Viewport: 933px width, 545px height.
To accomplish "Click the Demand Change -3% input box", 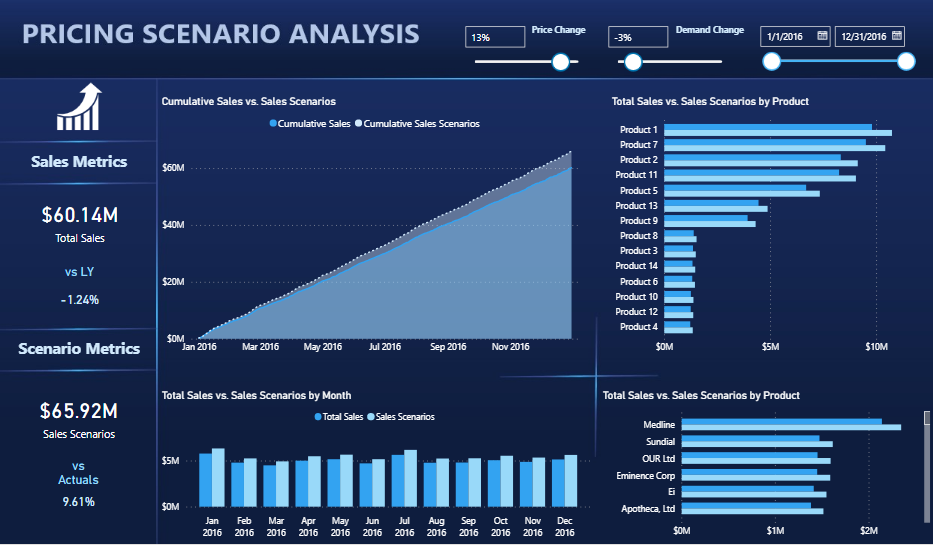I will tap(637, 37).
